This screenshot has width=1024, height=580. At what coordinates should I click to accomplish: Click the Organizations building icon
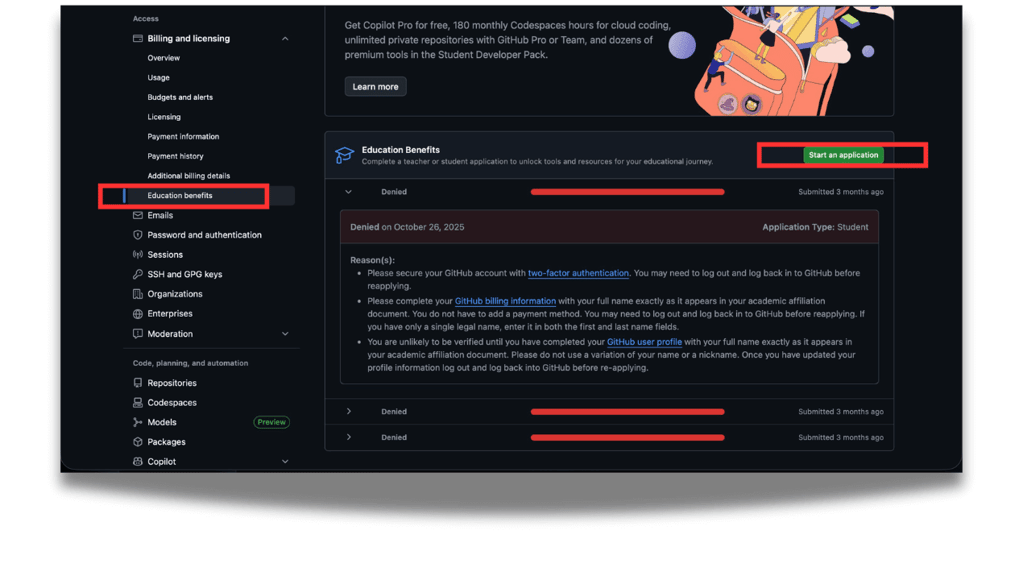138,294
